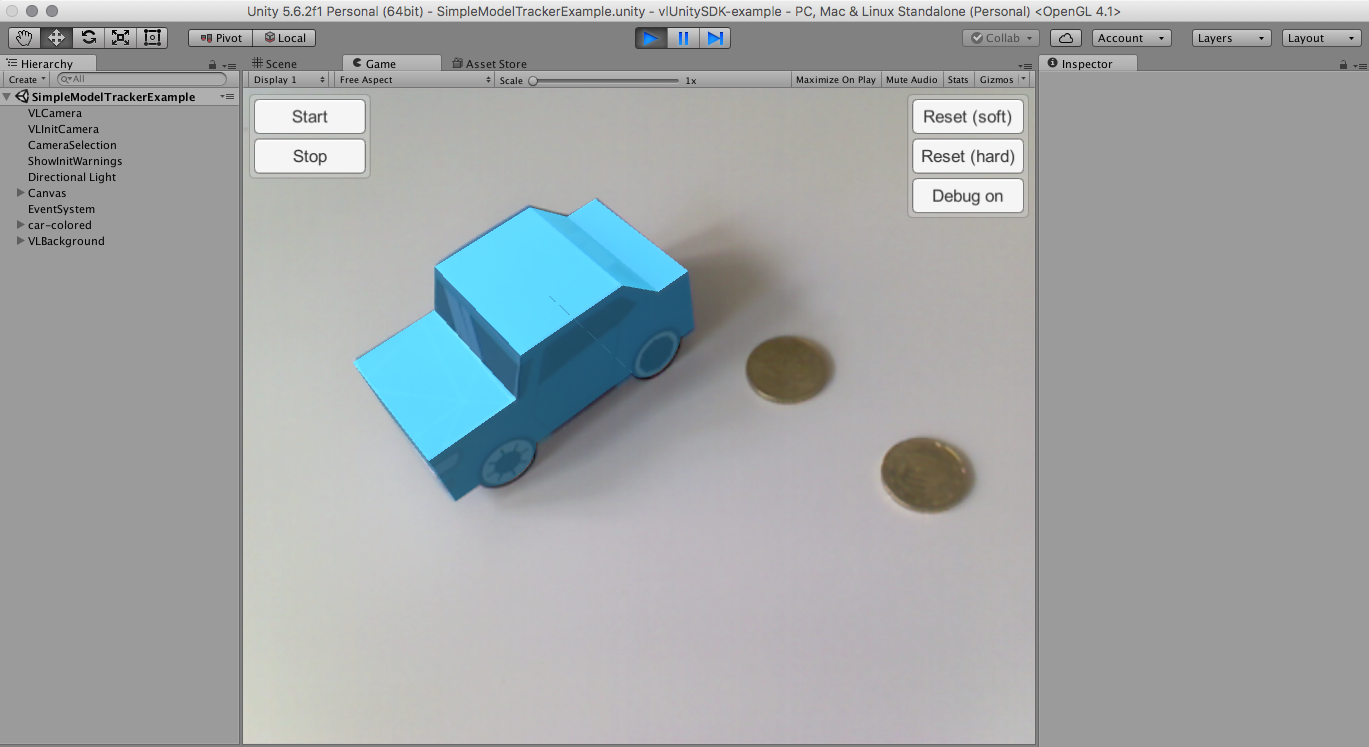Open the Game view panel options menu
This screenshot has height=747, width=1369.
click(1026, 66)
